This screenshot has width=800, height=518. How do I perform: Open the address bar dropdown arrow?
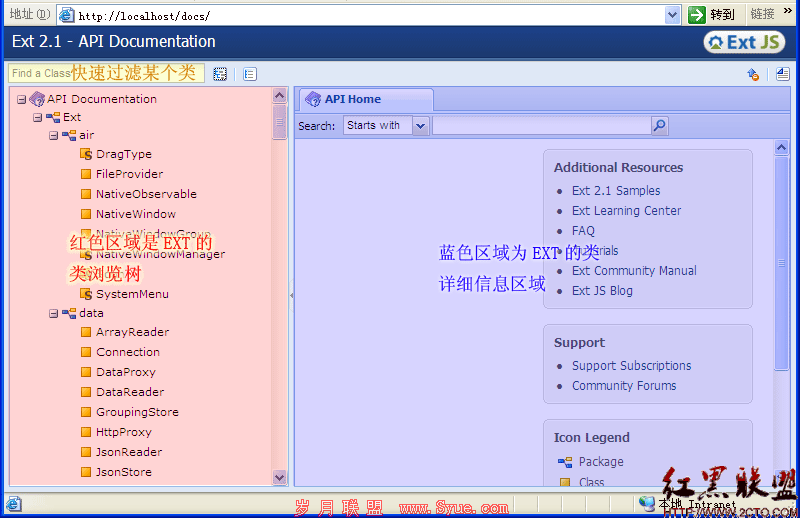[x=673, y=15]
